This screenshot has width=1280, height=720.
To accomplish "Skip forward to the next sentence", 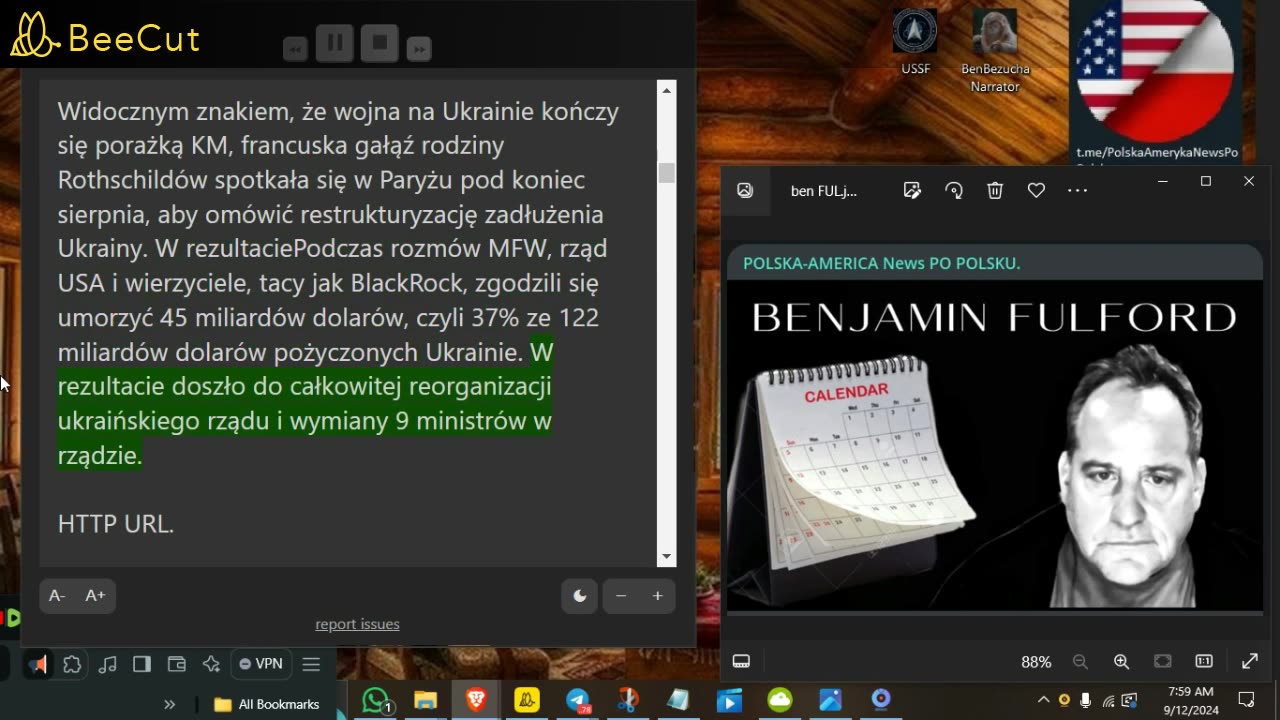I will (419, 48).
